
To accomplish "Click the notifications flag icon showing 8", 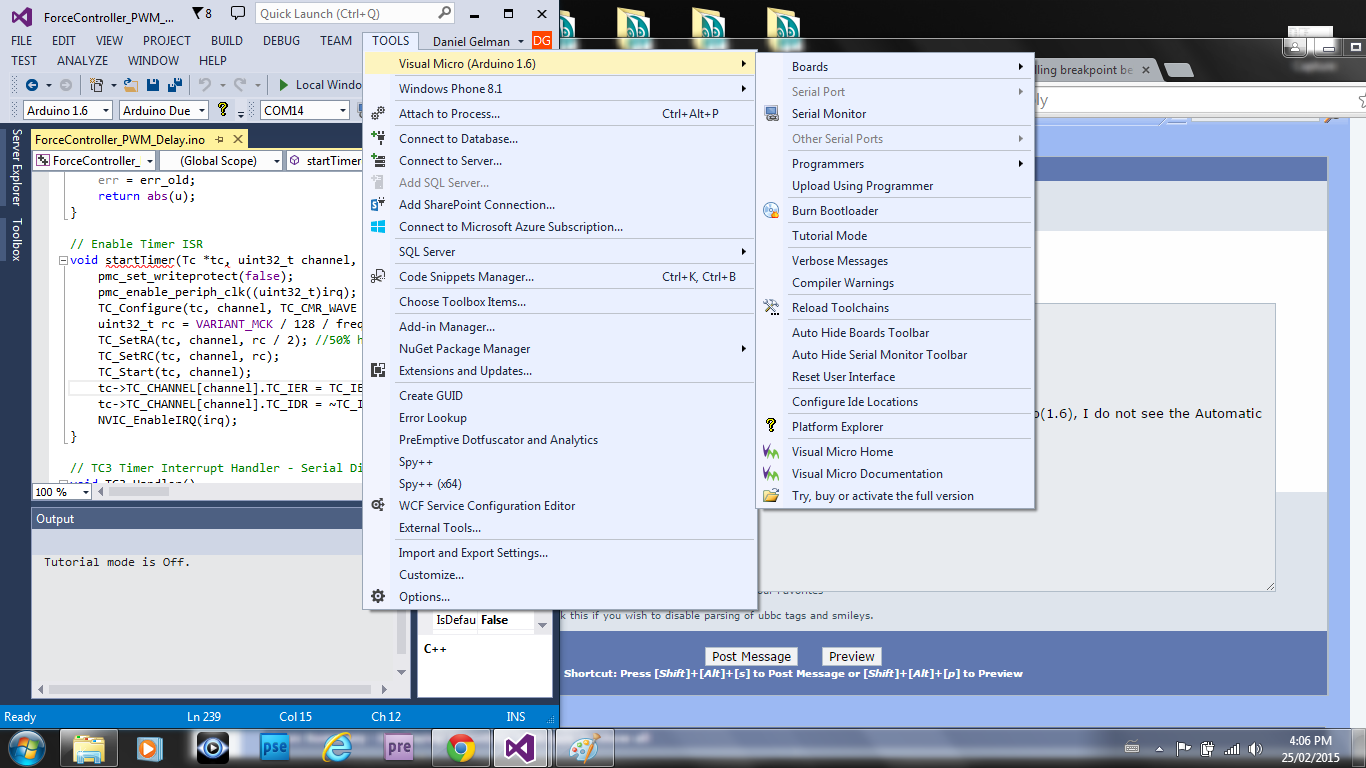I will click(x=201, y=14).
